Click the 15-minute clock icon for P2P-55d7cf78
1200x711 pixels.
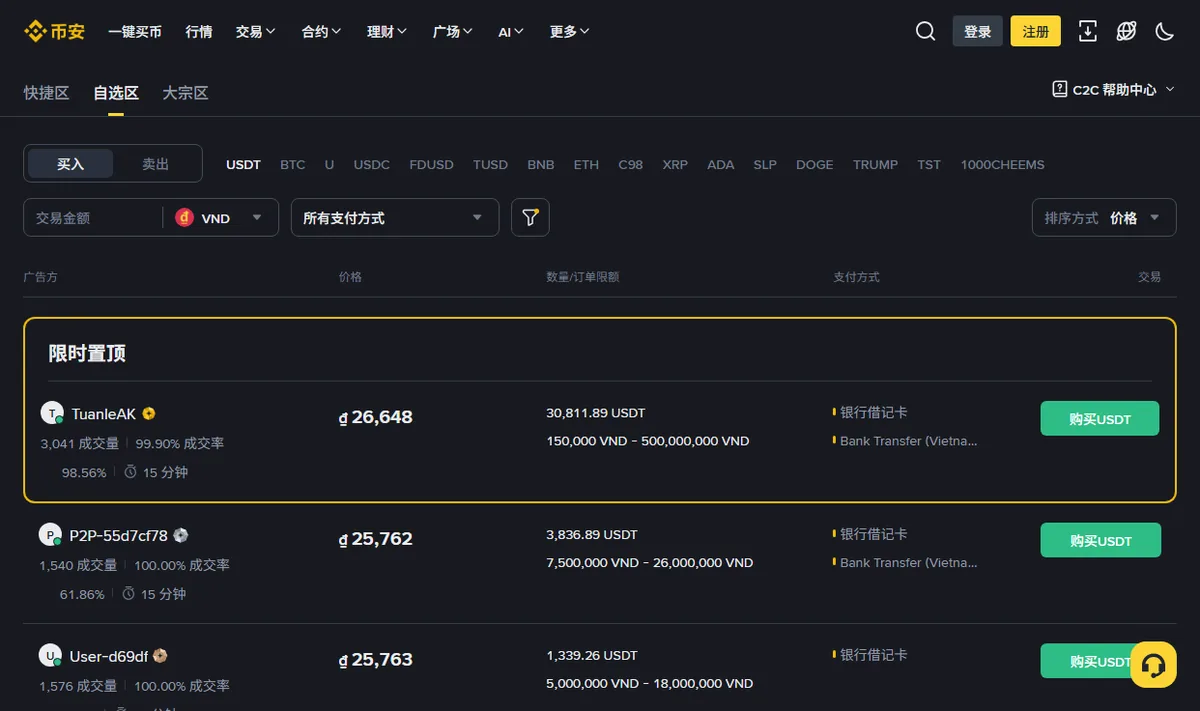(128, 594)
